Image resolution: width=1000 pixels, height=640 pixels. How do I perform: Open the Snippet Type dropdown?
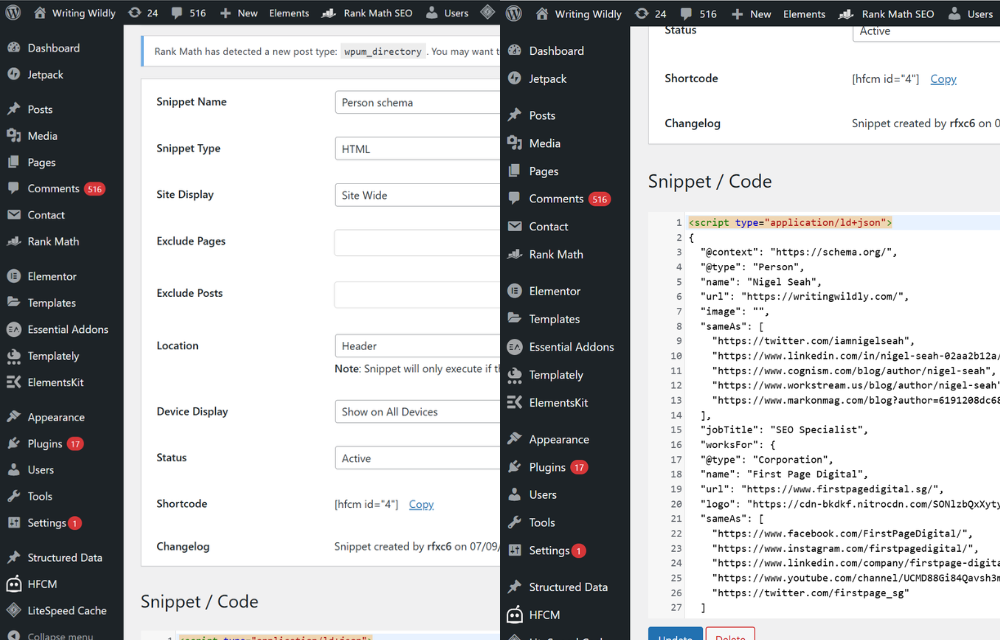[x=417, y=147]
